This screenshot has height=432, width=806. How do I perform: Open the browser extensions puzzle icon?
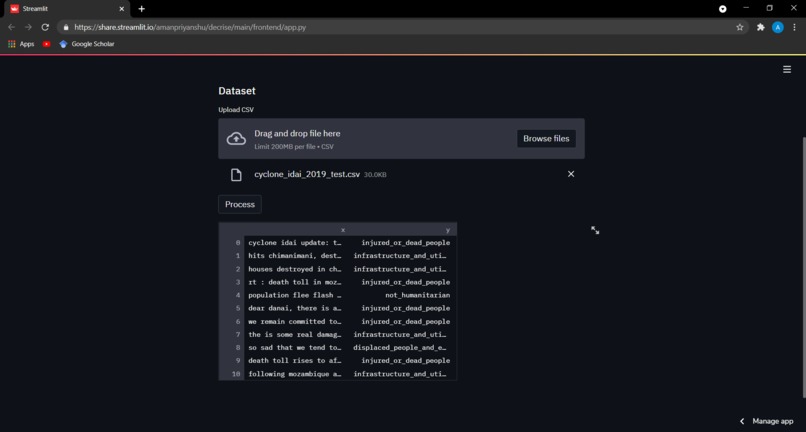coord(761,27)
